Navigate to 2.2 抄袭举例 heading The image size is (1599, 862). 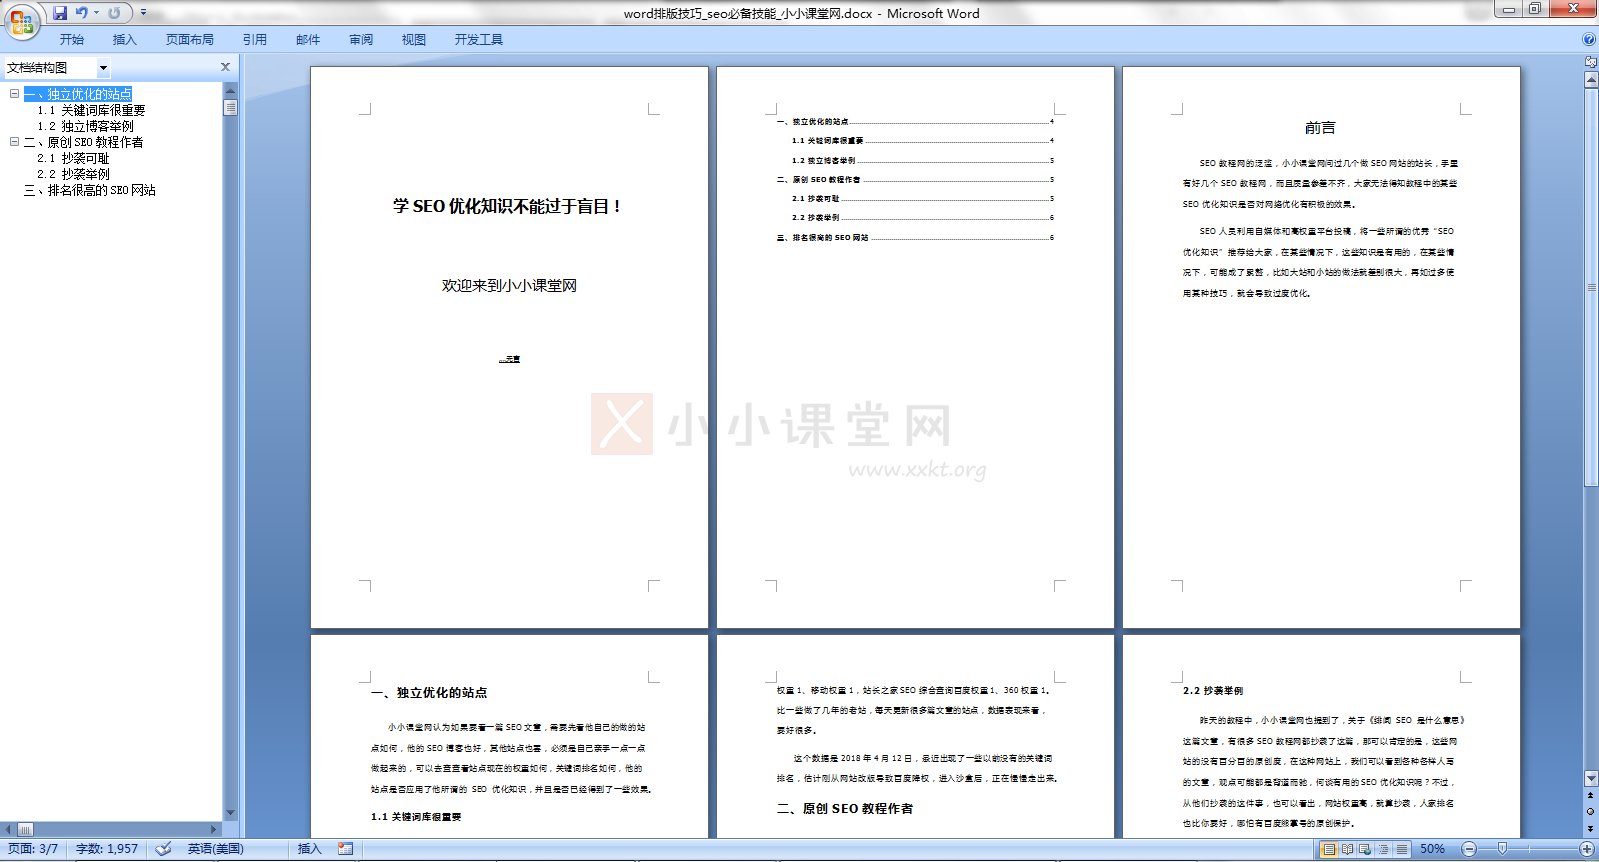(73, 174)
